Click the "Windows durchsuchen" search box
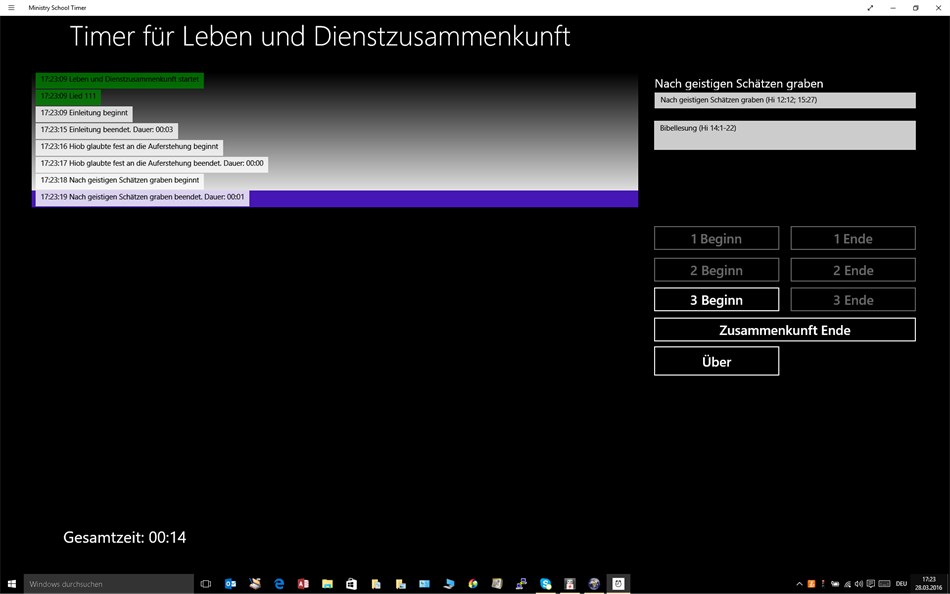950x594 pixels. tap(105, 583)
